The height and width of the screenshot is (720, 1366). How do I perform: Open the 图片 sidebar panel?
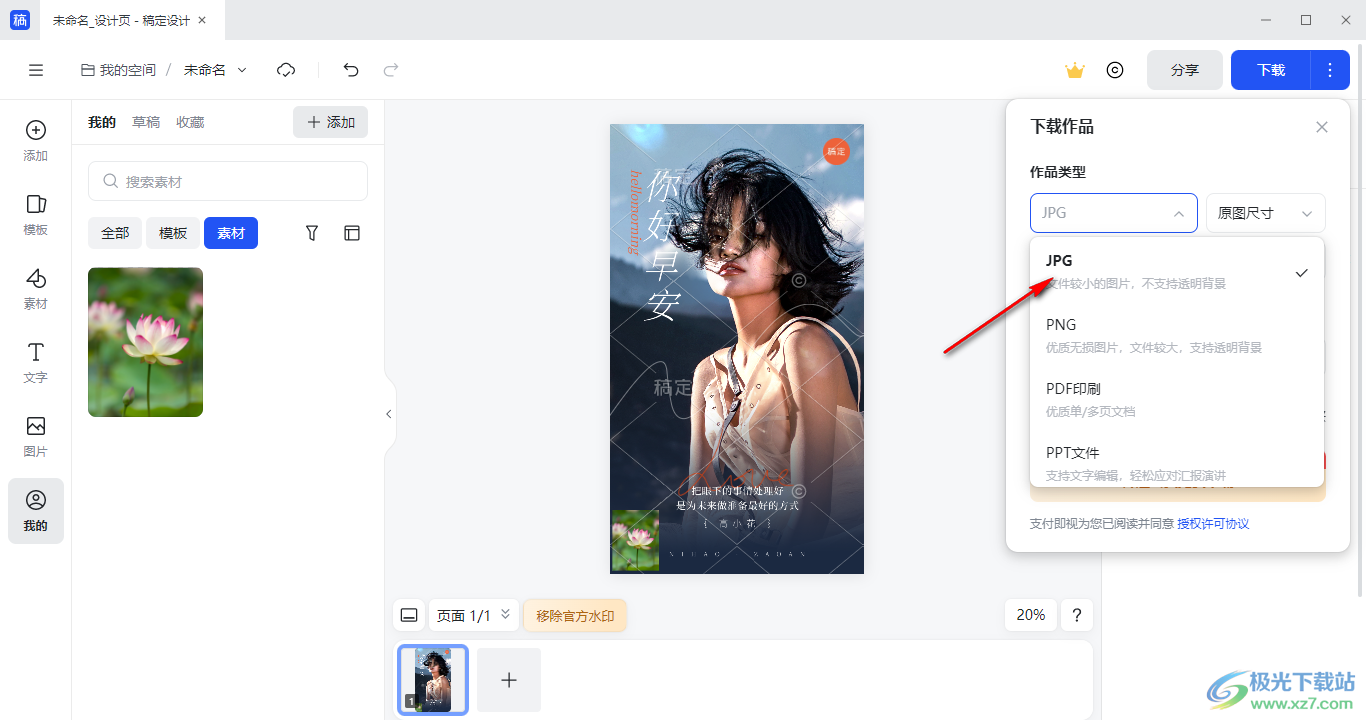pos(36,437)
